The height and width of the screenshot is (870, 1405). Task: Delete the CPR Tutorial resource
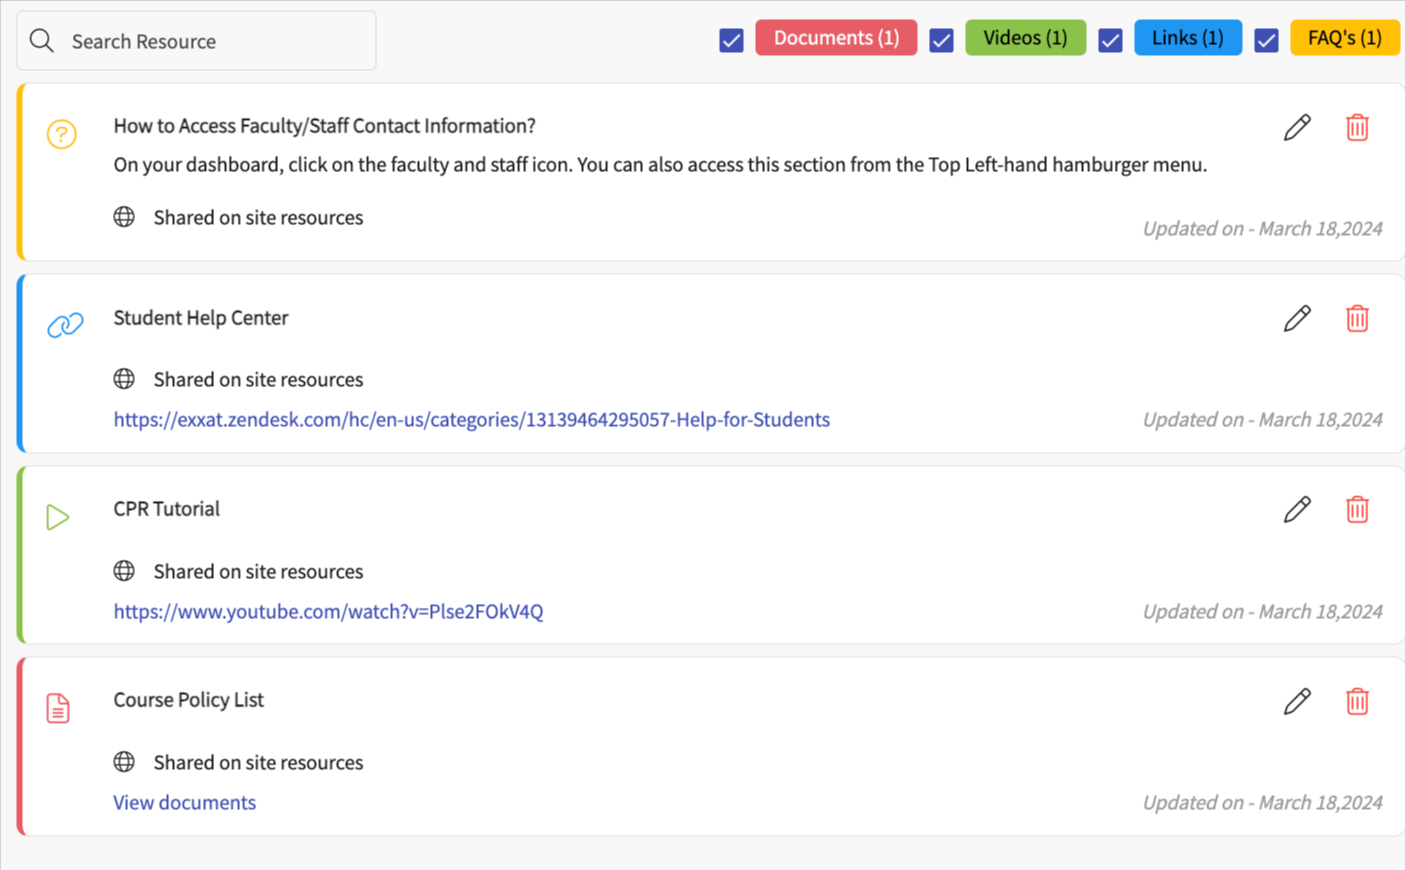click(x=1357, y=509)
